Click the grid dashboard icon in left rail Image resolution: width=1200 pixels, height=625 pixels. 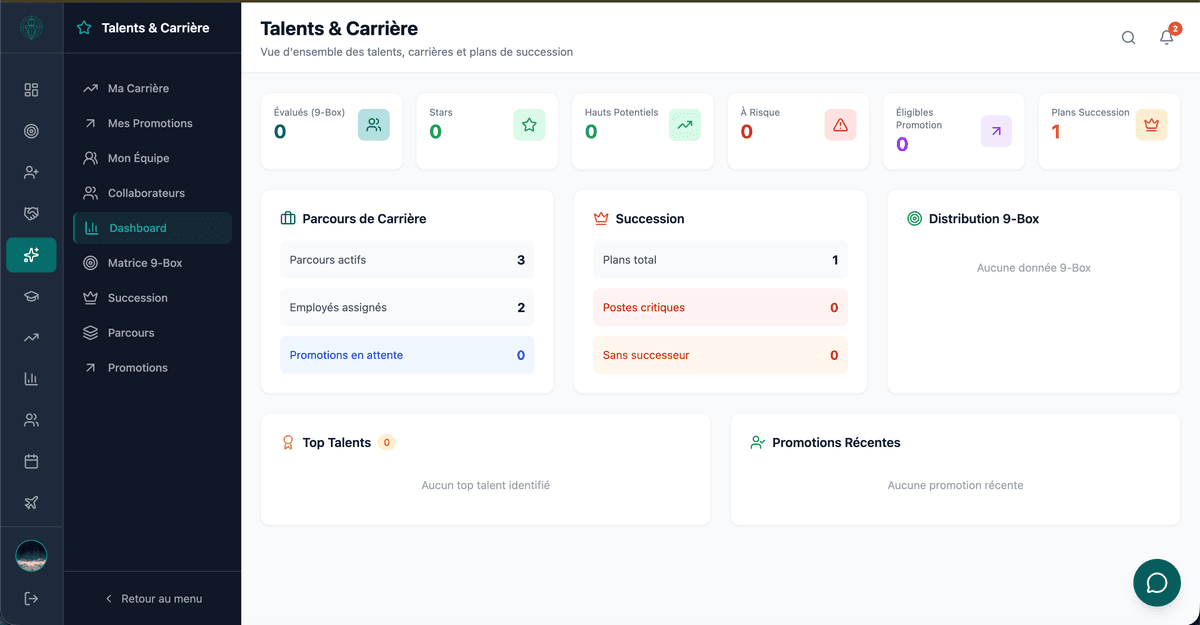tap(31, 90)
